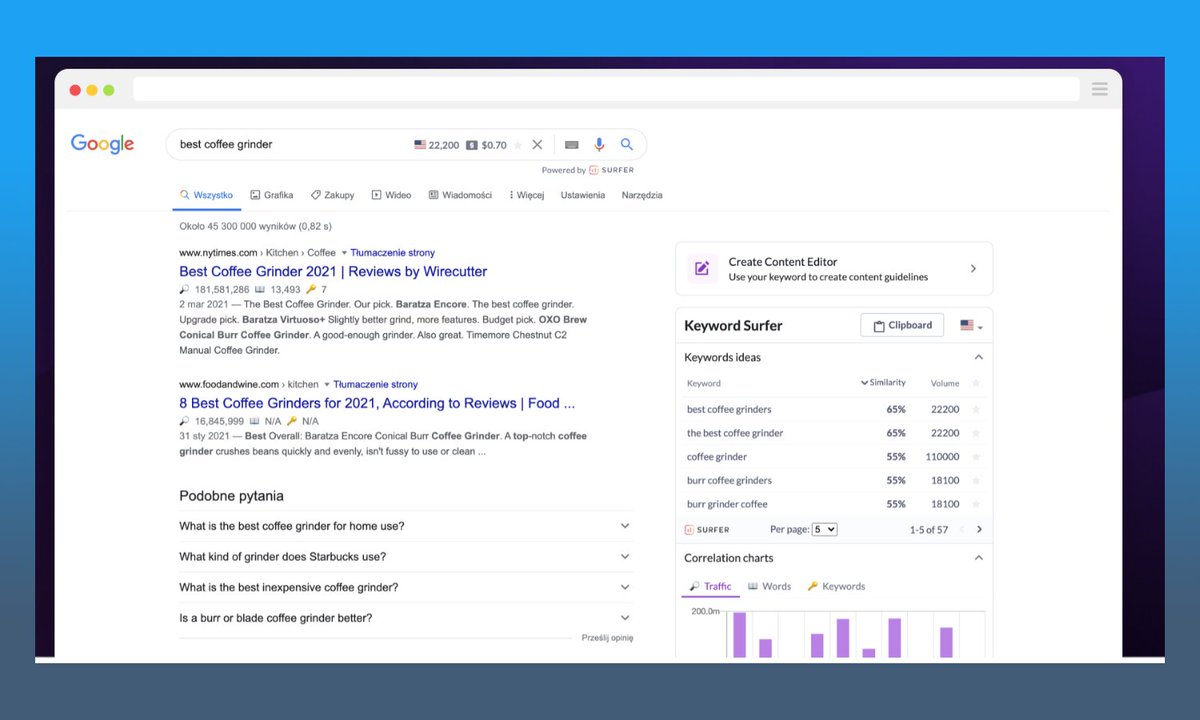Click the blue magnifier search icon
The image size is (1200, 720).
point(627,145)
